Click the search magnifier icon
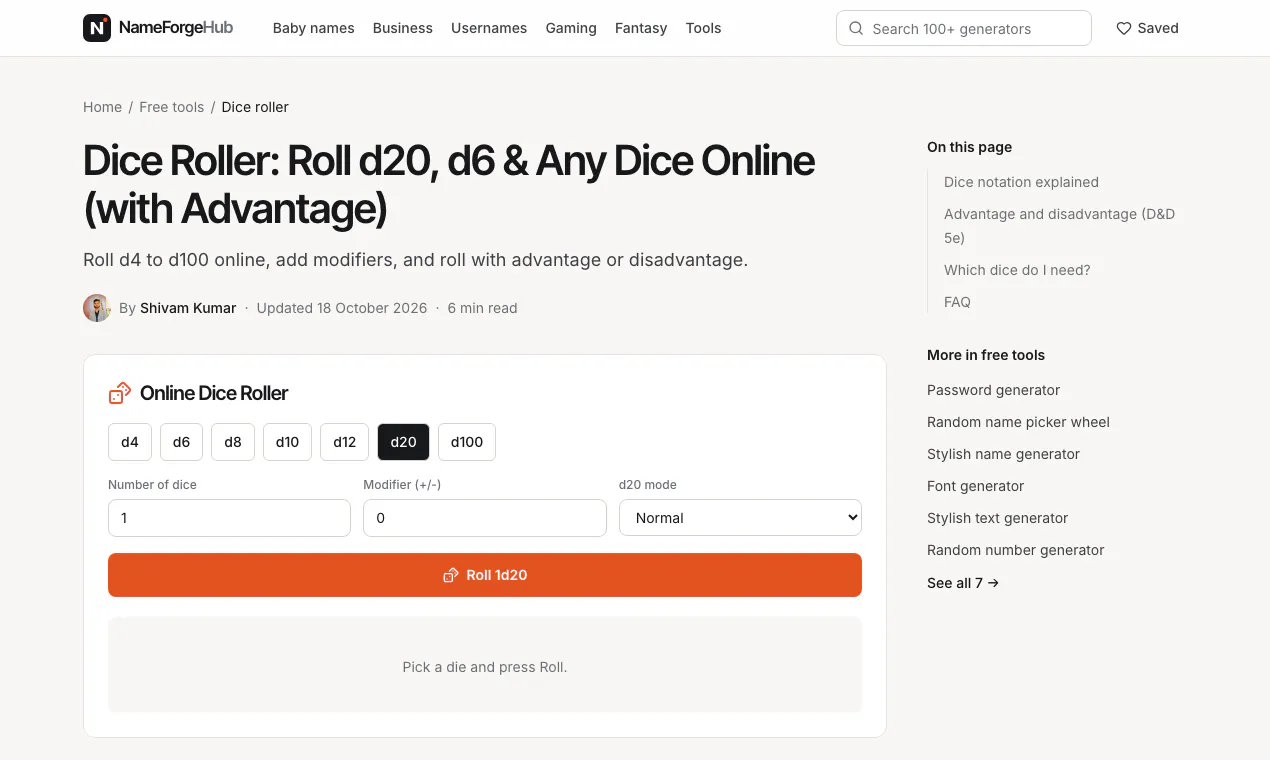This screenshot has width=1270, height=760. click(856, 28)
